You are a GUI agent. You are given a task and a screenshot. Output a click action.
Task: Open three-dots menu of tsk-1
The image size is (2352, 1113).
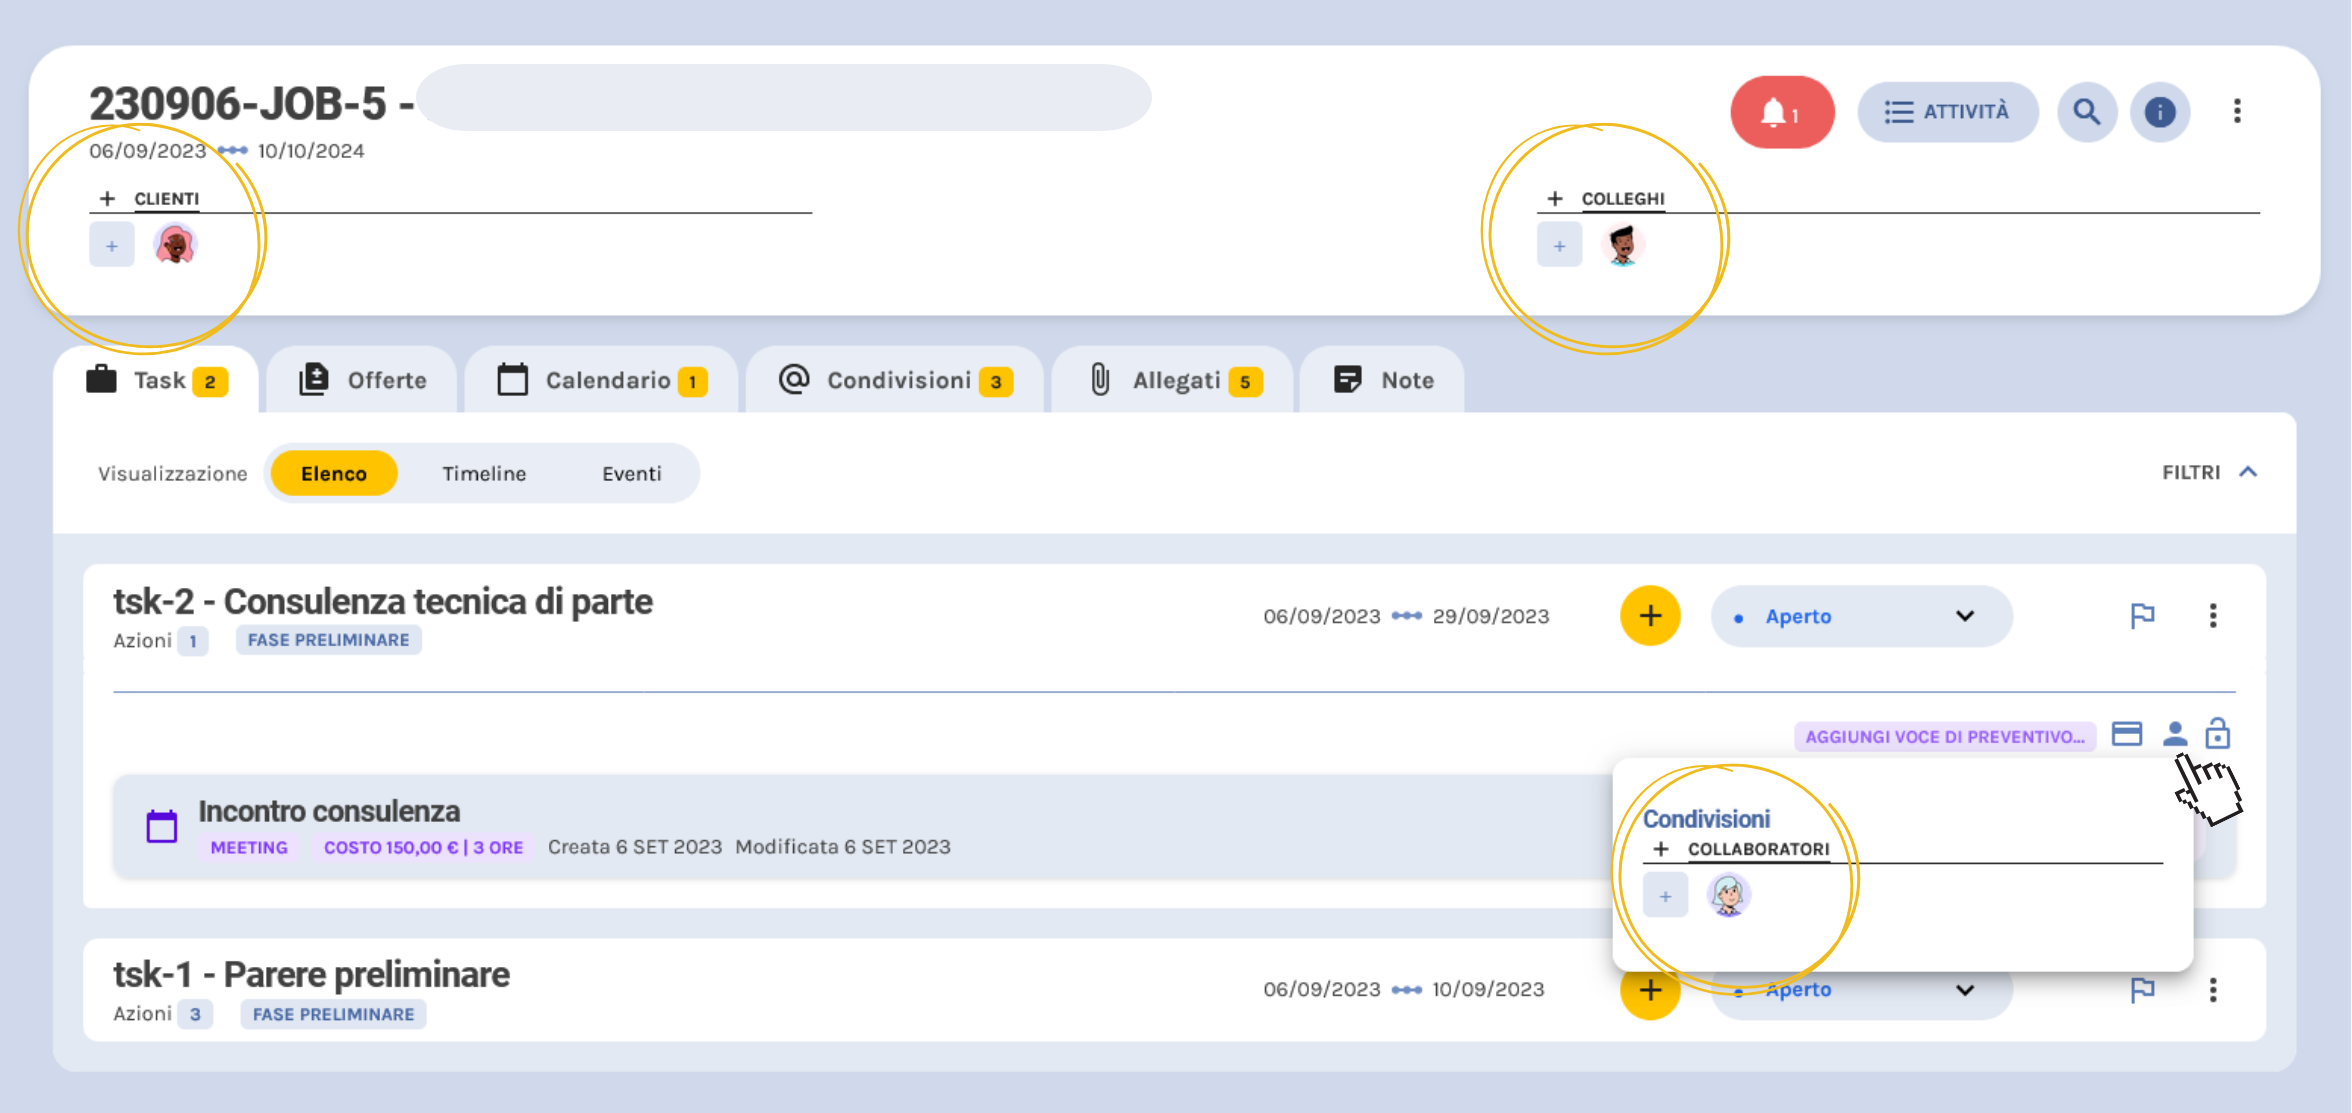click(2213, 990)
